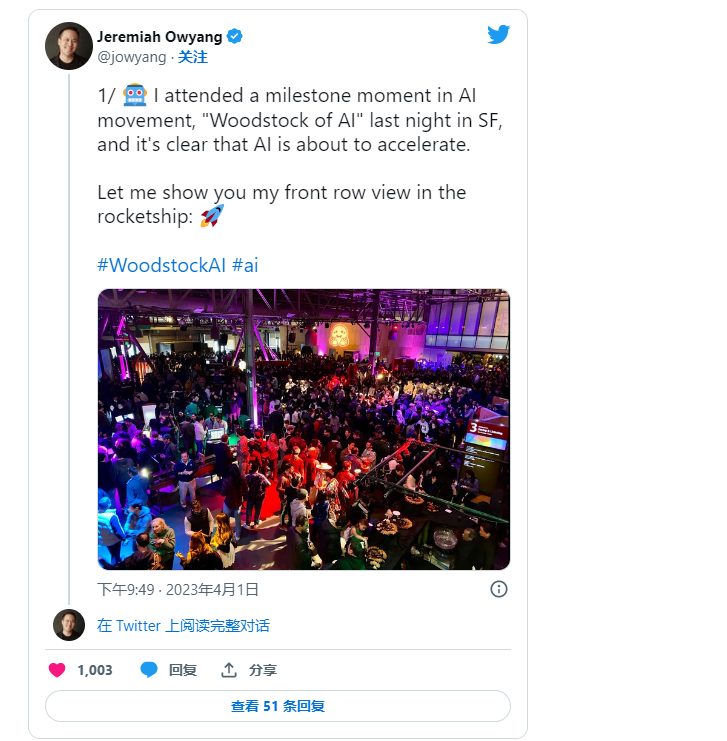Open Jeremiah Owyang's profile avatar

tap(69, 46)
